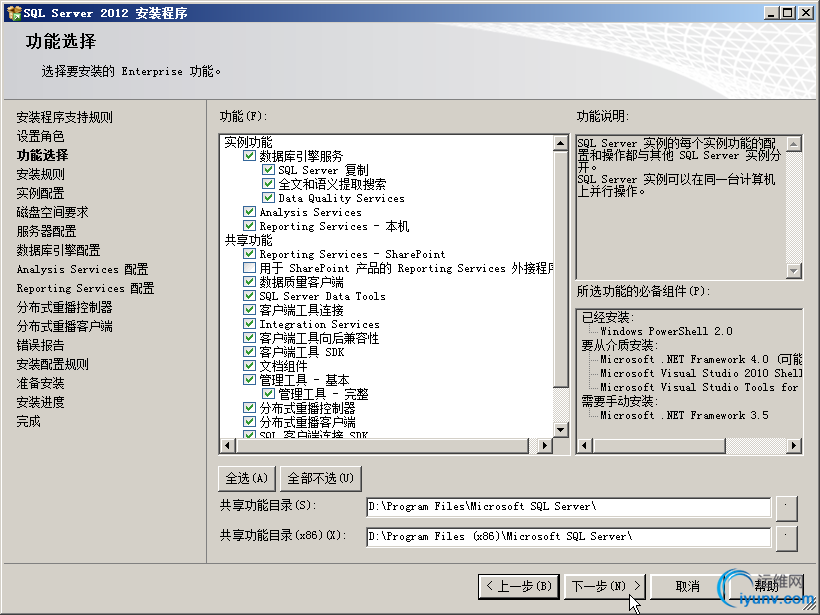Proceed with 下一步(N) button
Screen dimensions: 820x615
click(x=606, y=586)
